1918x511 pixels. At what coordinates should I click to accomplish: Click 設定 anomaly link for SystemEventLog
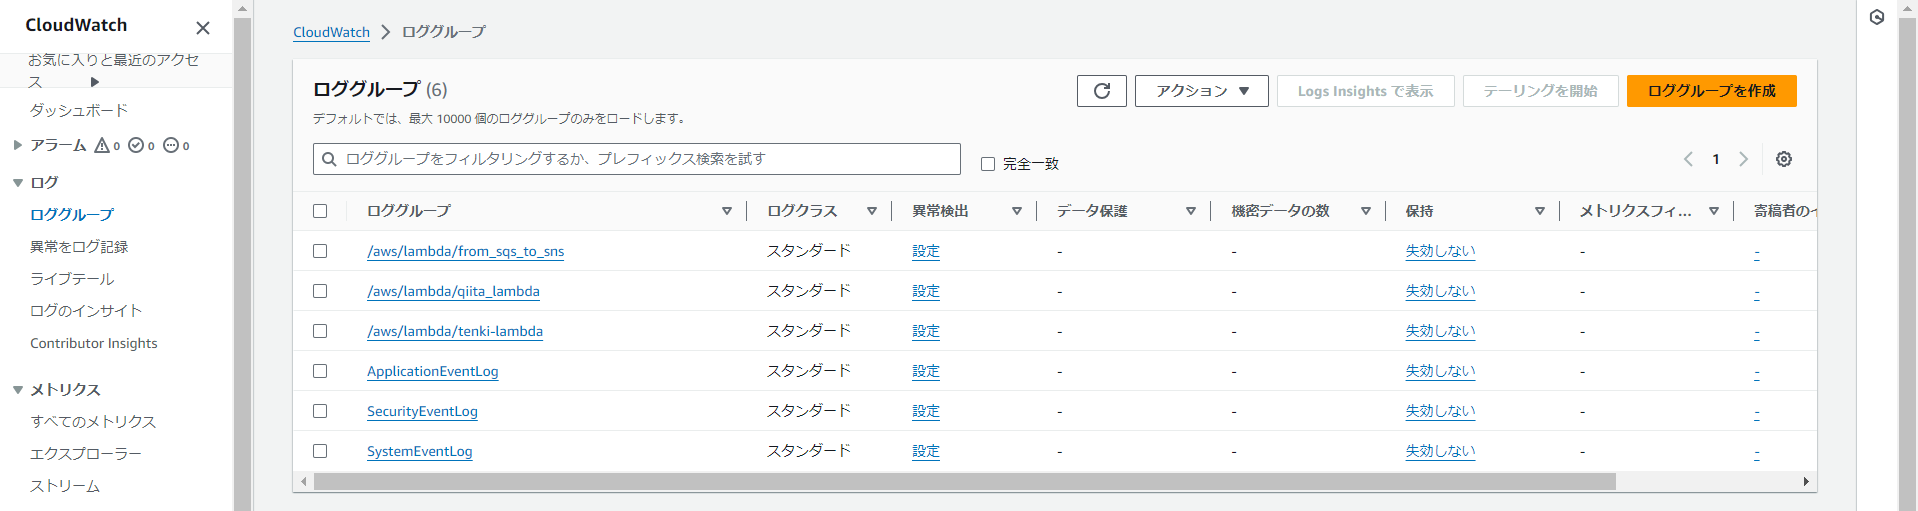tap(926, 451)
